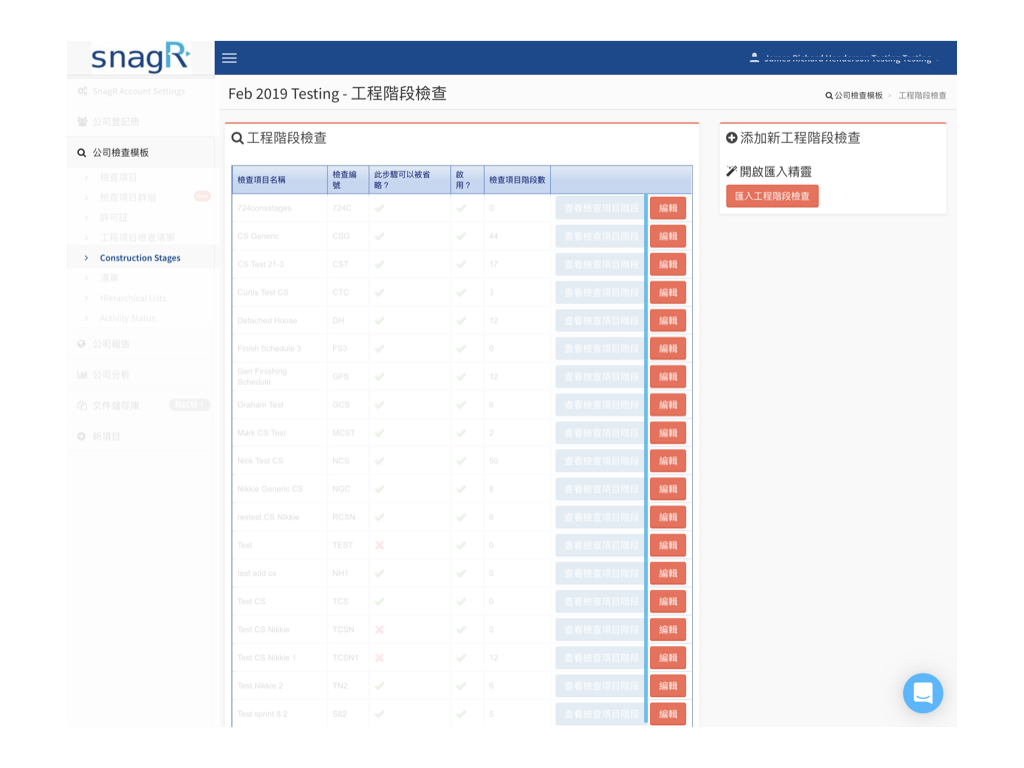
Task: Edit the Graham Test row
Action: [x=667, y=405]
